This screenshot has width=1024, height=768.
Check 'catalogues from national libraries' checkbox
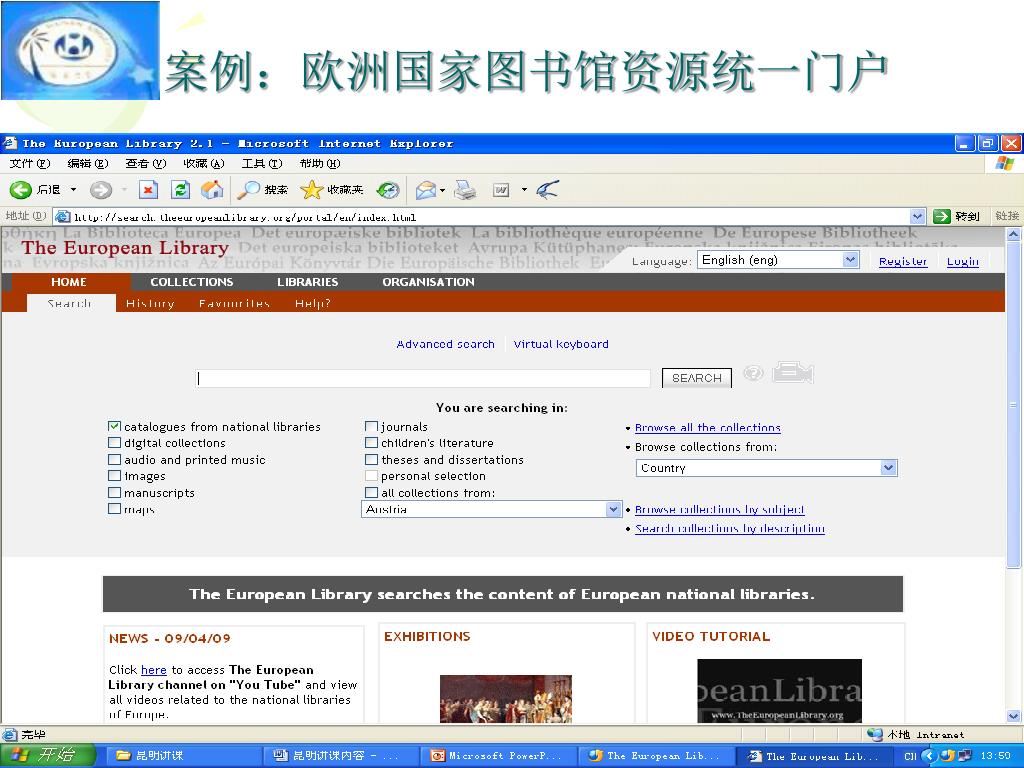114,426
